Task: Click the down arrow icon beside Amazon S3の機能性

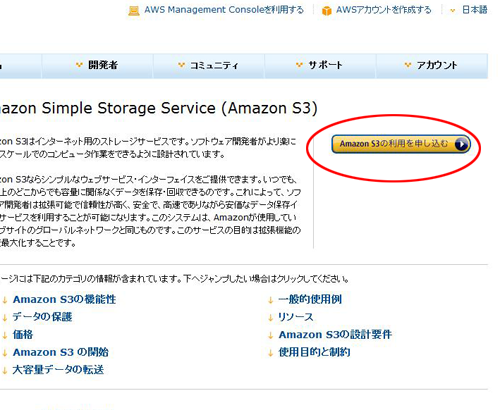Action: click(5, 300)
